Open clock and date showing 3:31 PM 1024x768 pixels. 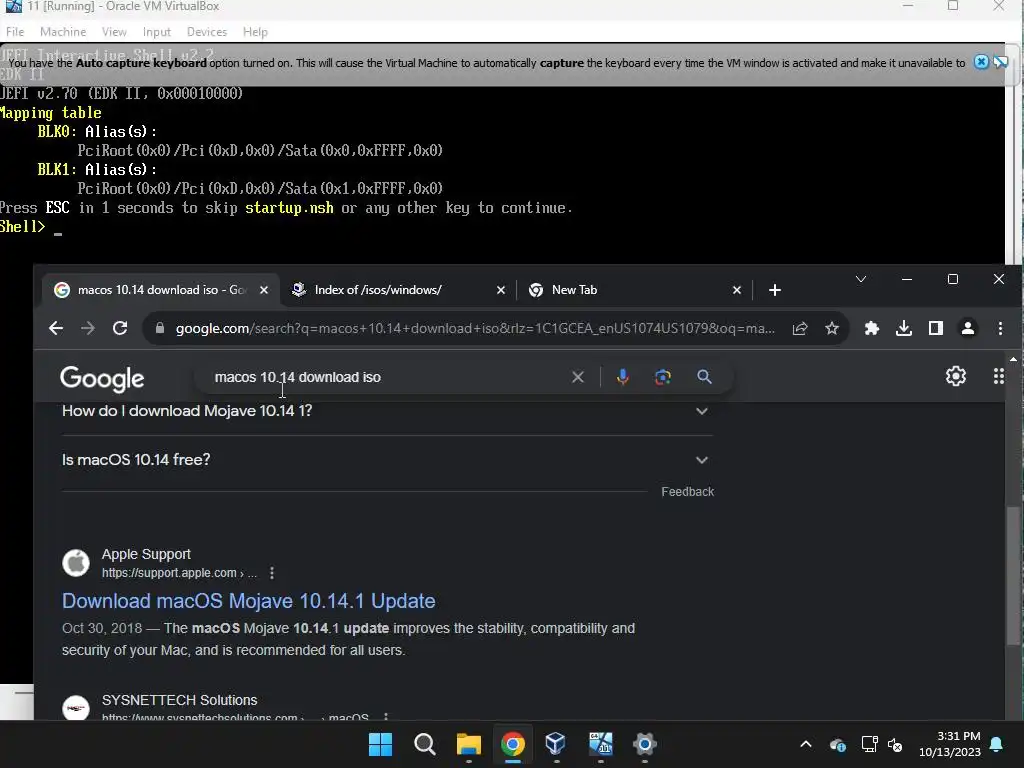950,744
